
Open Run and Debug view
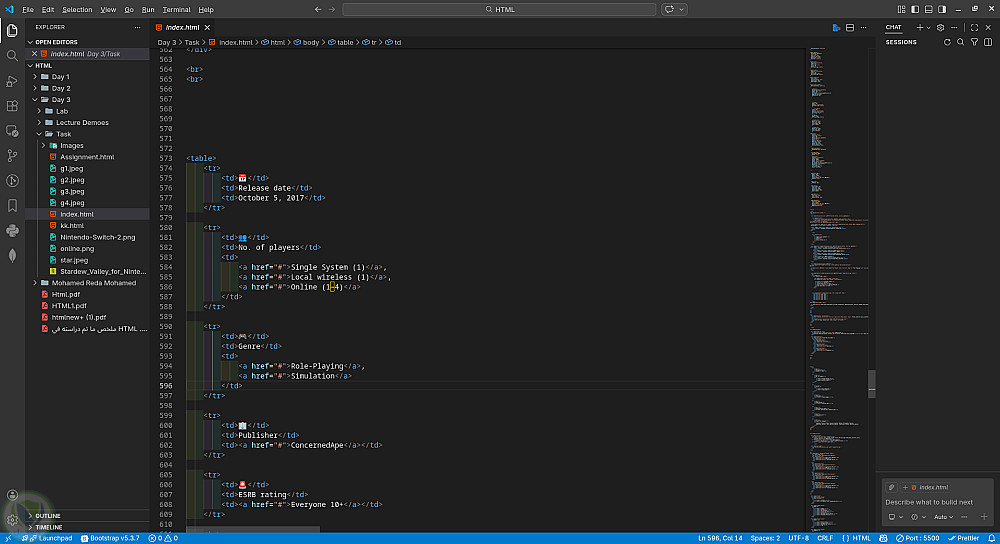coord(12,80)
